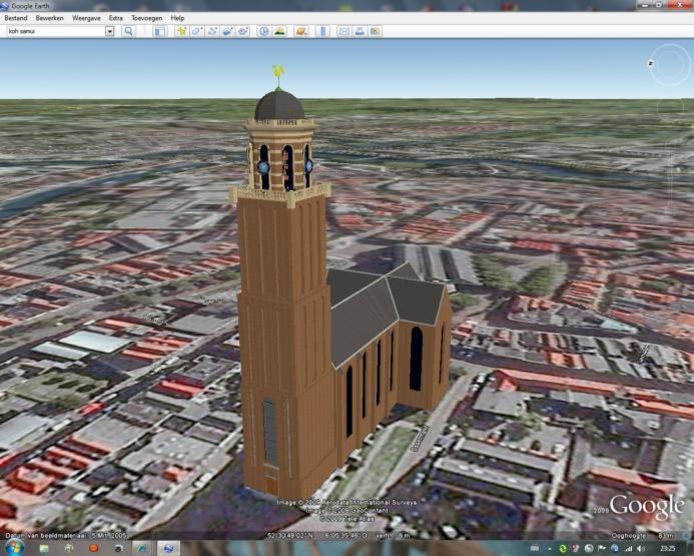This screenshot has width=694, height=556.
Task: Toggle sunlight across landscape icon
Action: click(280, 31)
